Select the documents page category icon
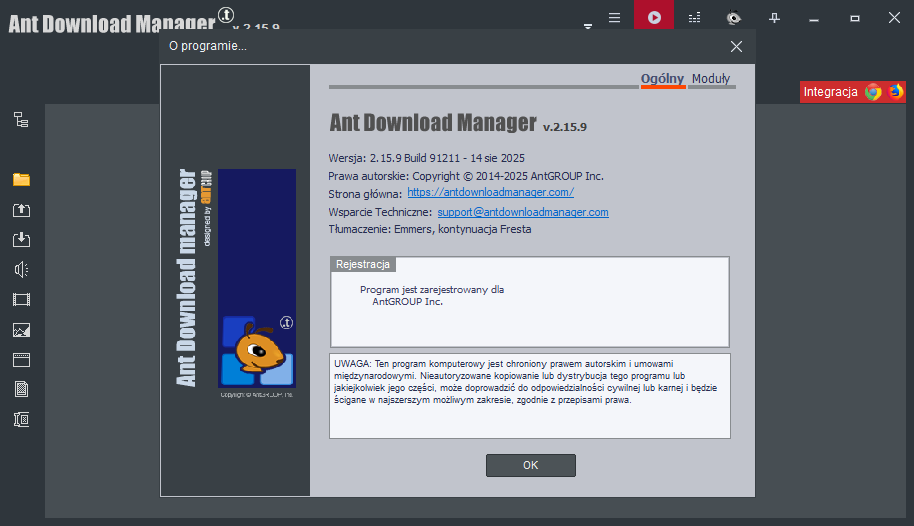Screen dimensions: 914x526 point(21,389)
